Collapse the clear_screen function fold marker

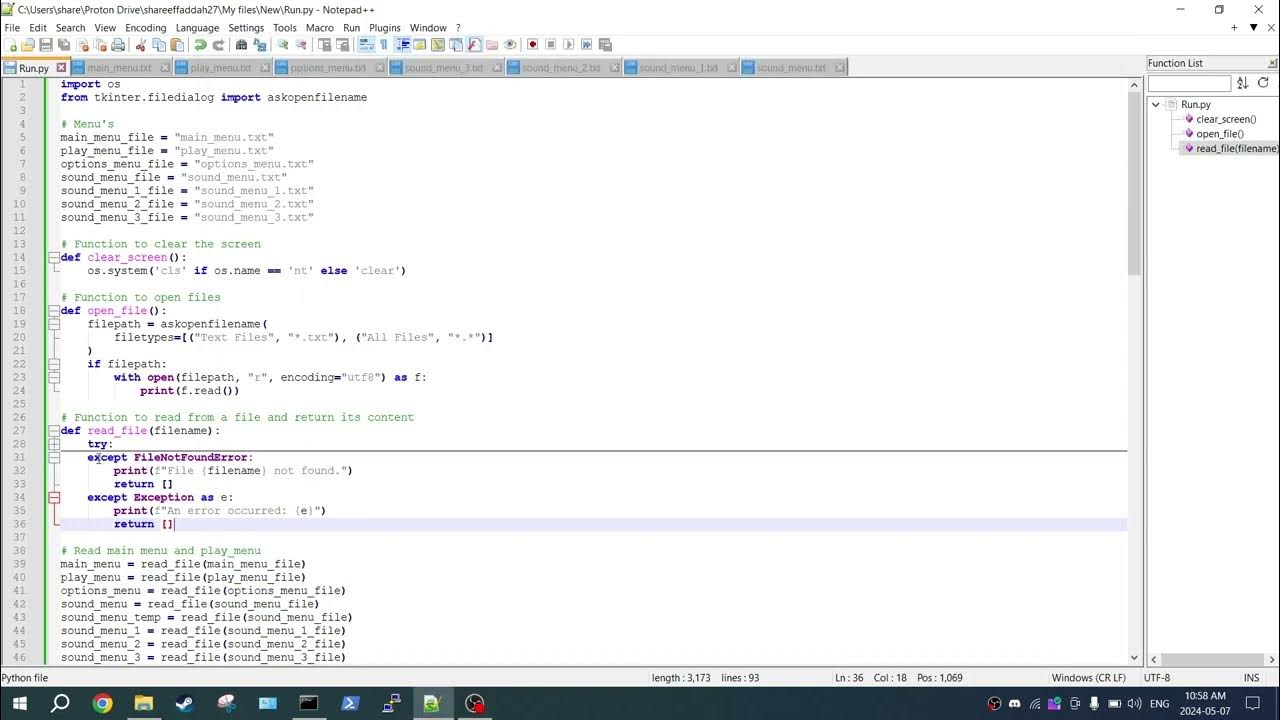coord(54,257)
